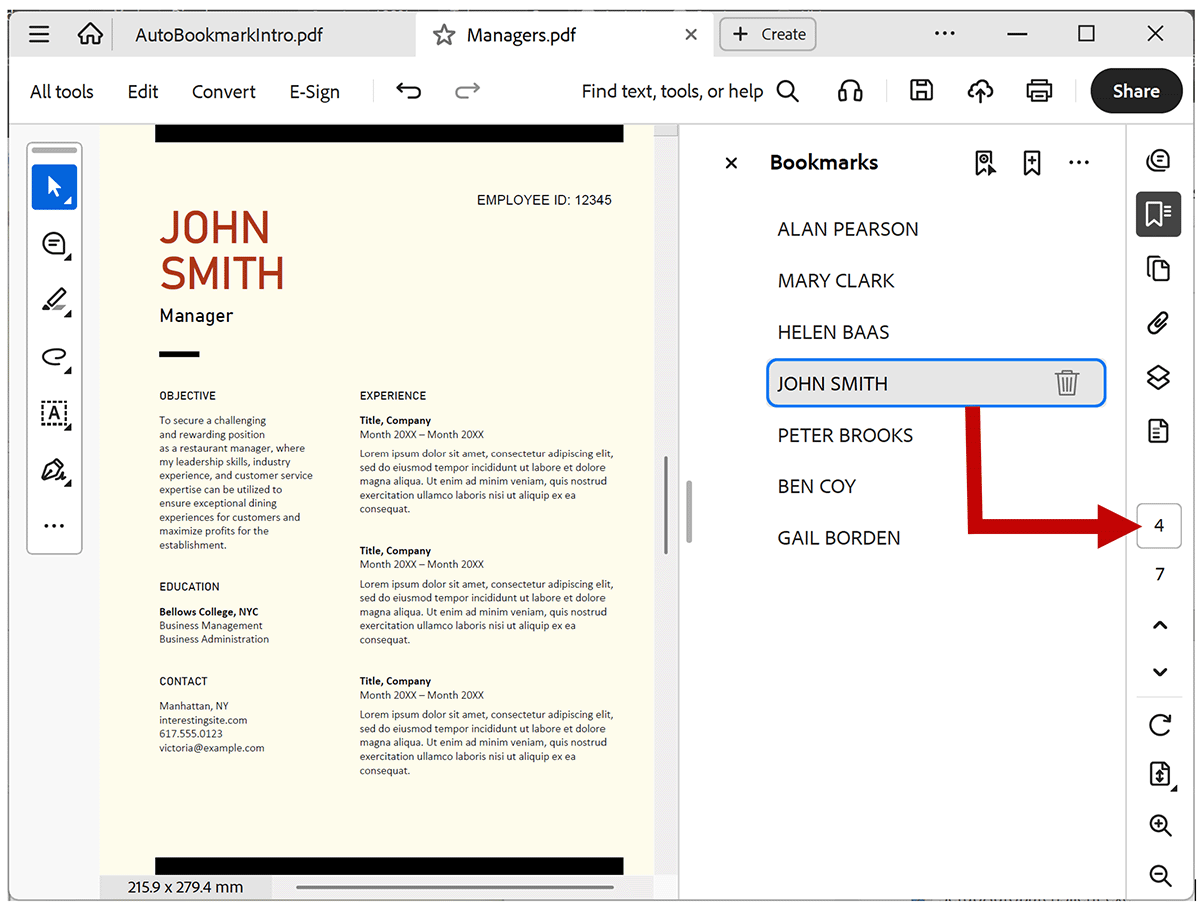Zoom out of the document
Image resolution: width=1200 pixels, height=909 pixels.
[1160, 876]
